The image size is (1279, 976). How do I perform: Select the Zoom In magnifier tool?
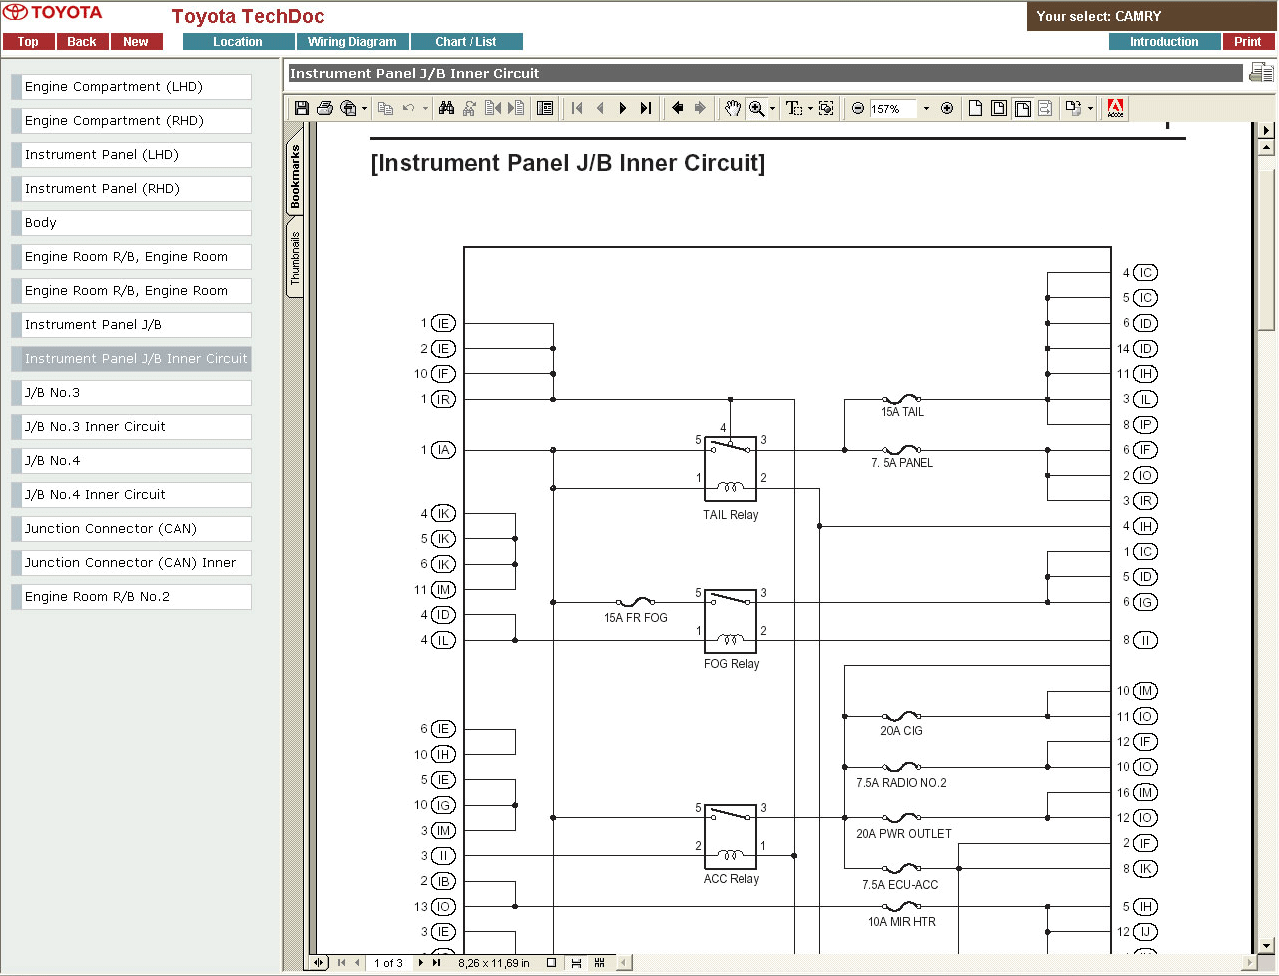(757, 108)
